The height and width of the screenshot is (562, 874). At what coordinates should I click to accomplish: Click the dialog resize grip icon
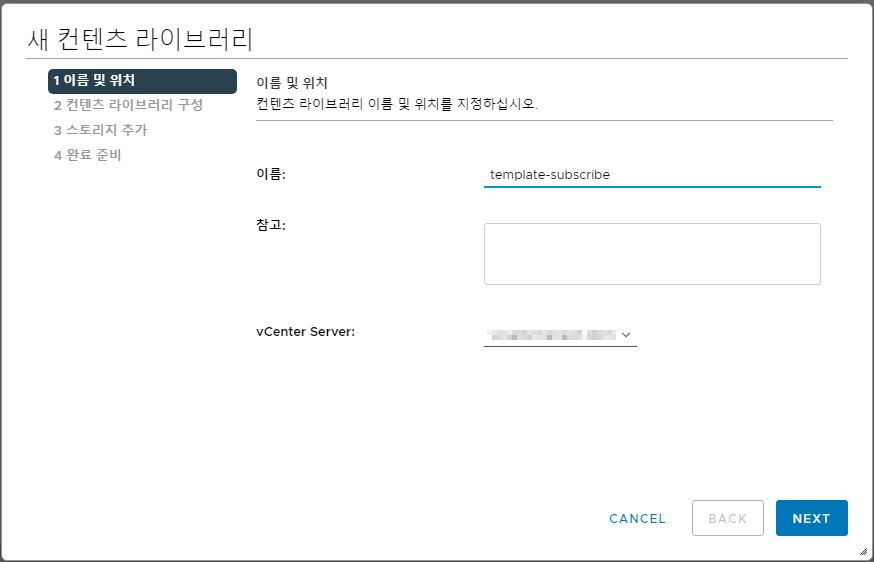coord(863,551)
